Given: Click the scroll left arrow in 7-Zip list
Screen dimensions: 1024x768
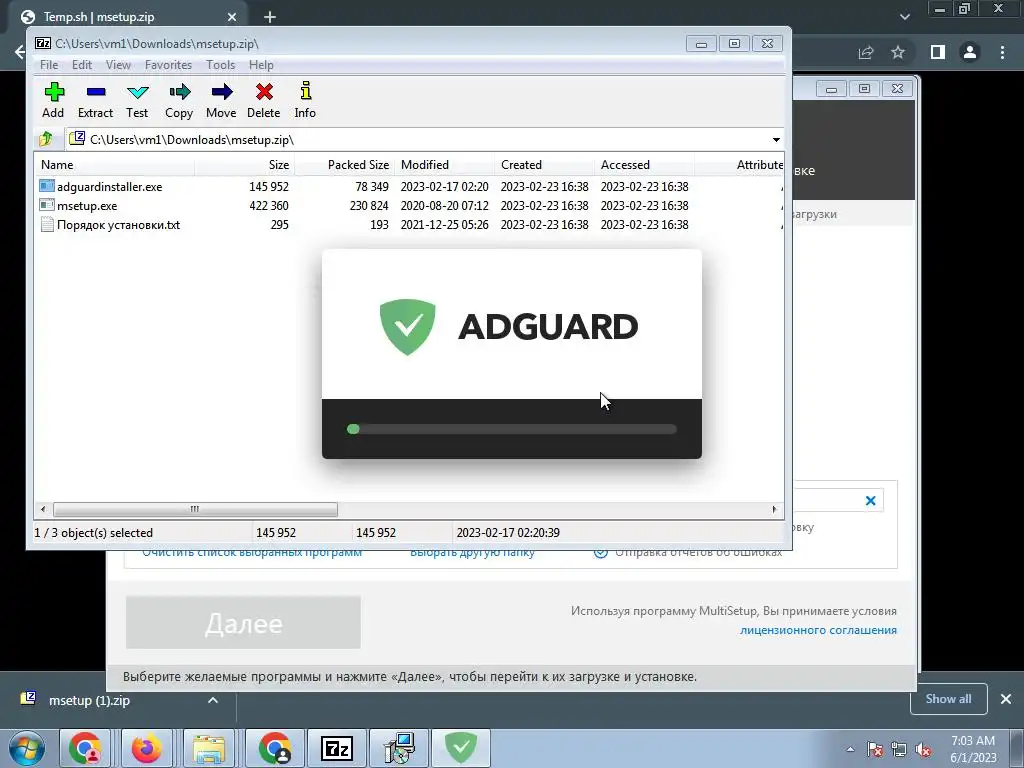Looking at the screenshot, I should 43,509.
